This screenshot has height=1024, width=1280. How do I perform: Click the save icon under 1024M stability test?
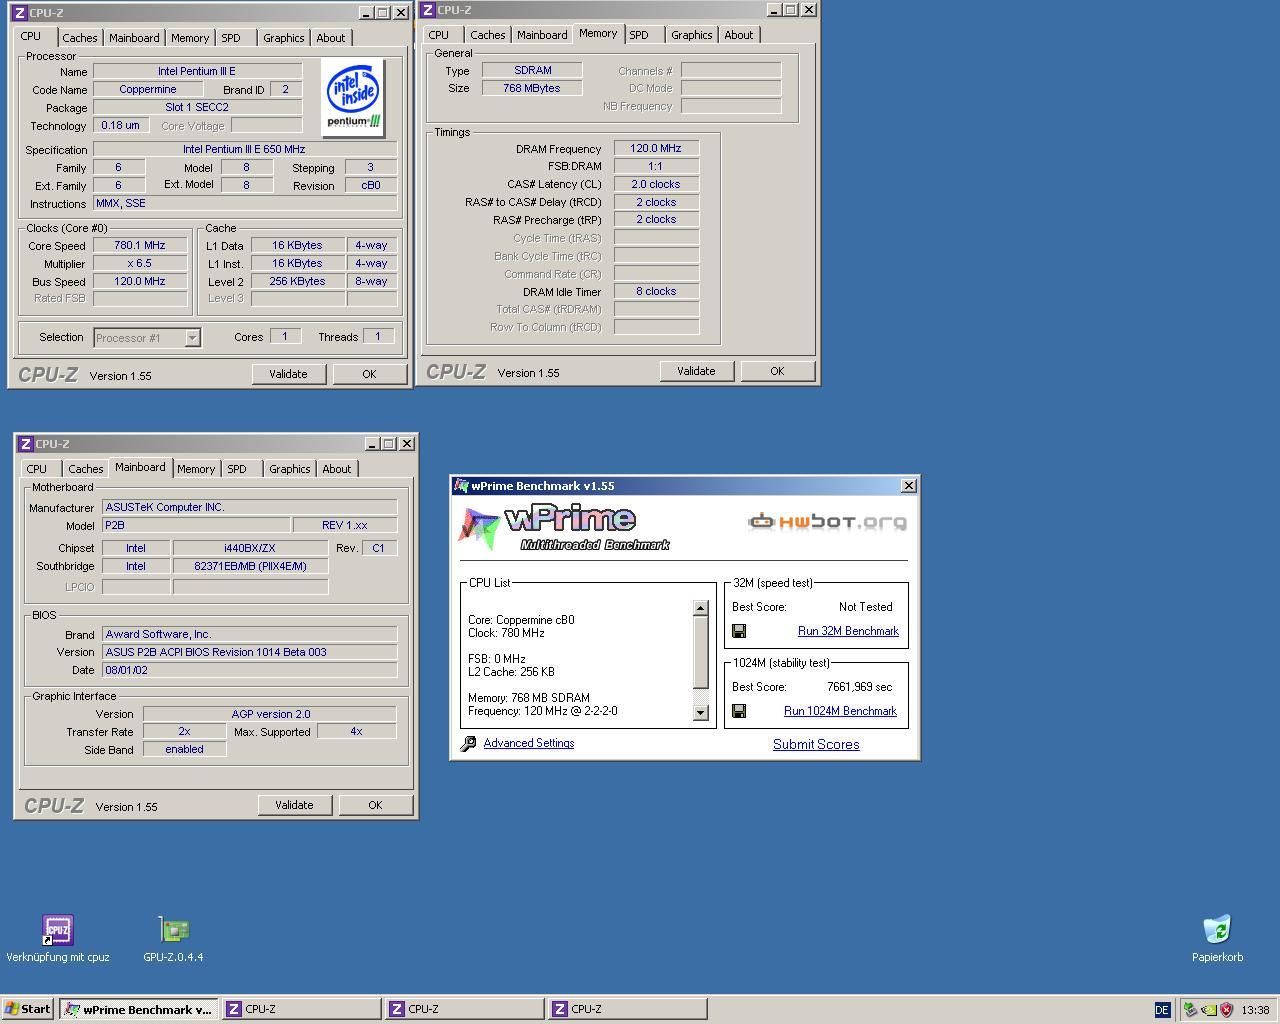click(x=739, y=711)
